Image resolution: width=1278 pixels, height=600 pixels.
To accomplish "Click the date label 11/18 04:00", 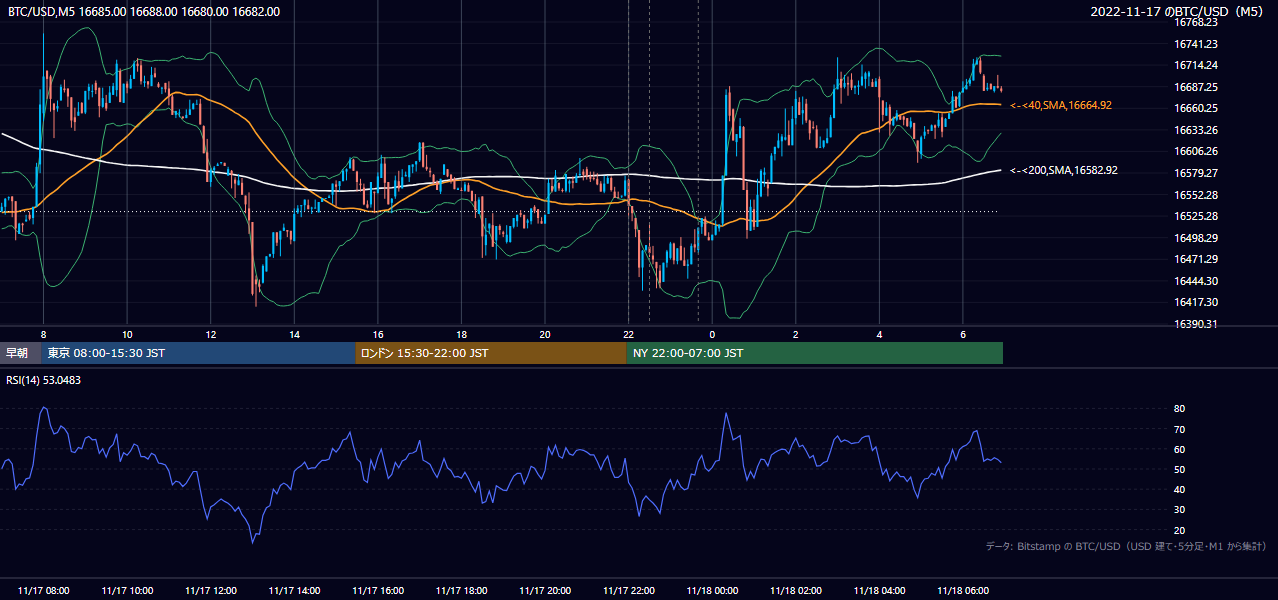I will click(x=879, y=590).
